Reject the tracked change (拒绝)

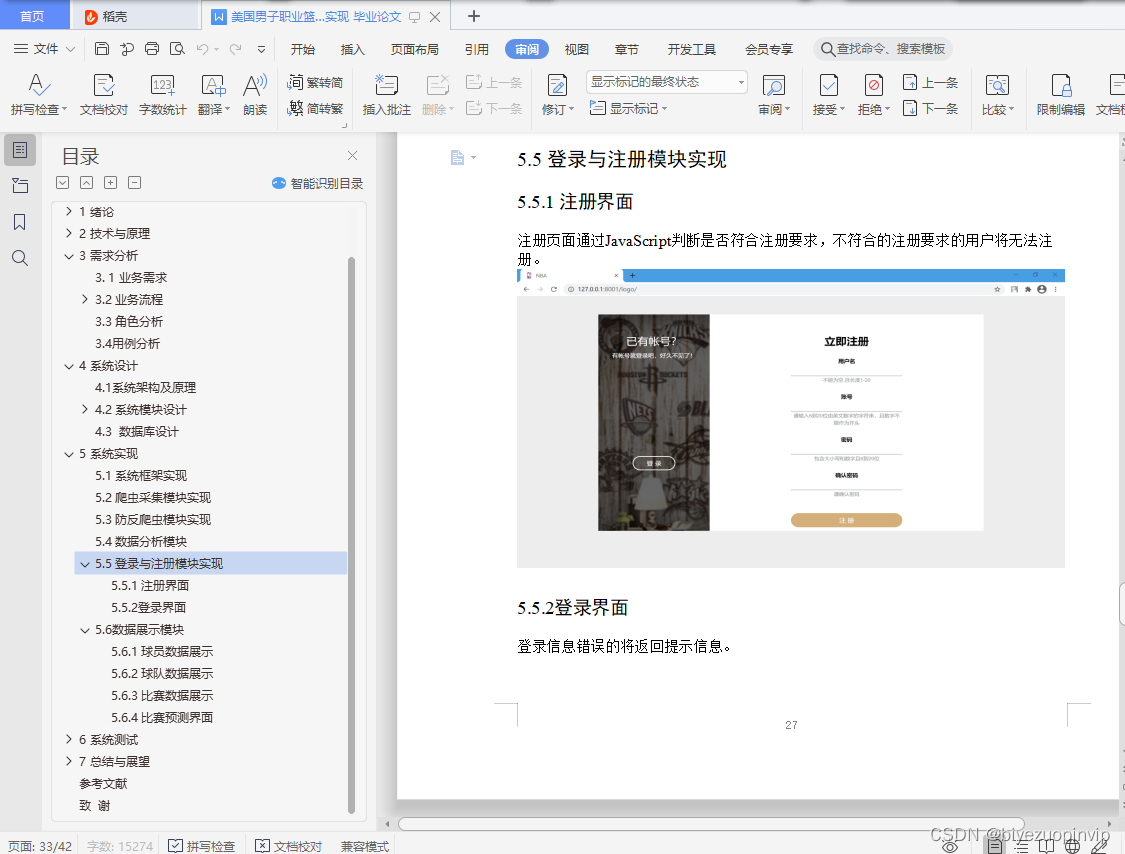(873, 94)
